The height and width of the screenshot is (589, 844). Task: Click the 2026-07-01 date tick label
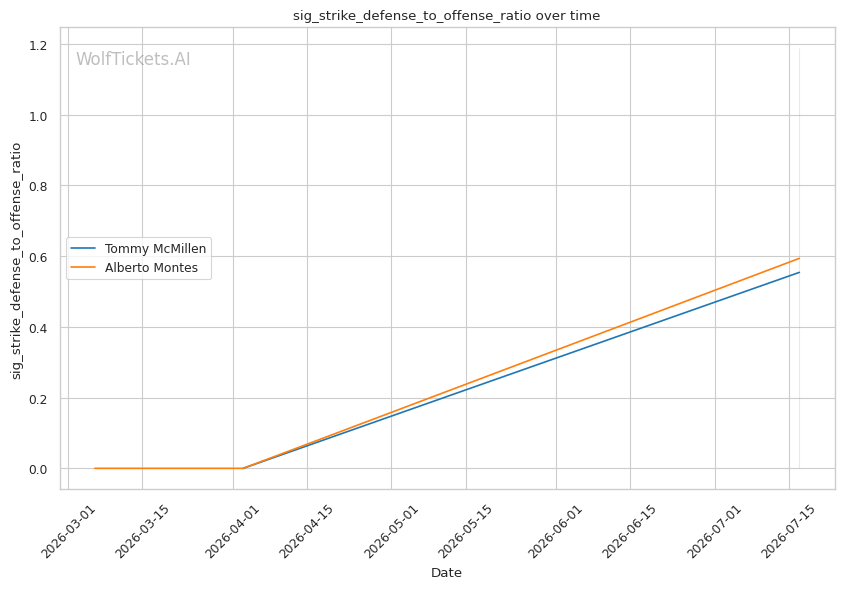click(715, 531)
